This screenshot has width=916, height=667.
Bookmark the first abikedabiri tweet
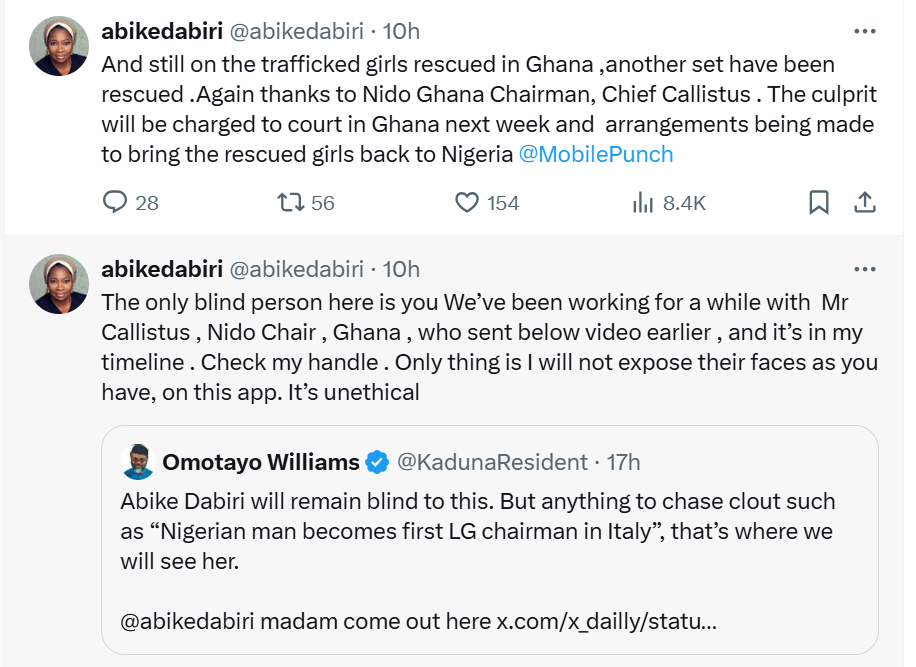[818, 203]
